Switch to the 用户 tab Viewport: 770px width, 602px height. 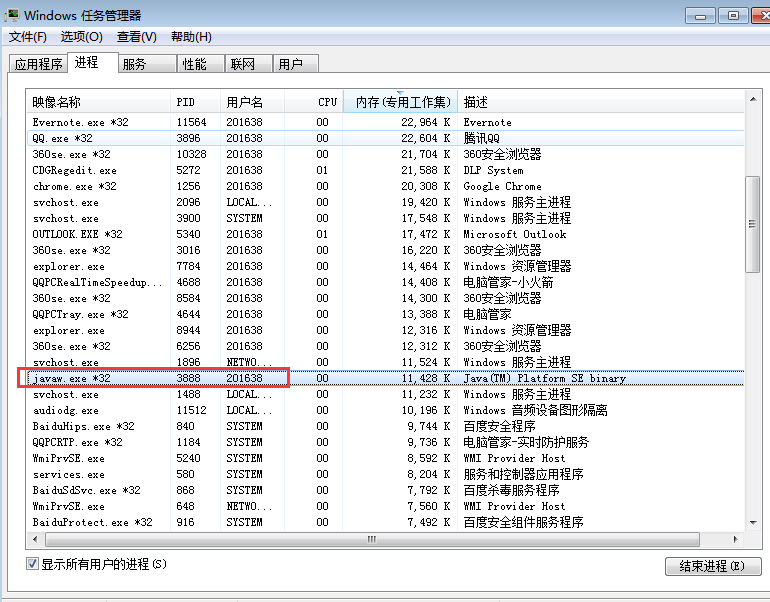tap(296, 64)
